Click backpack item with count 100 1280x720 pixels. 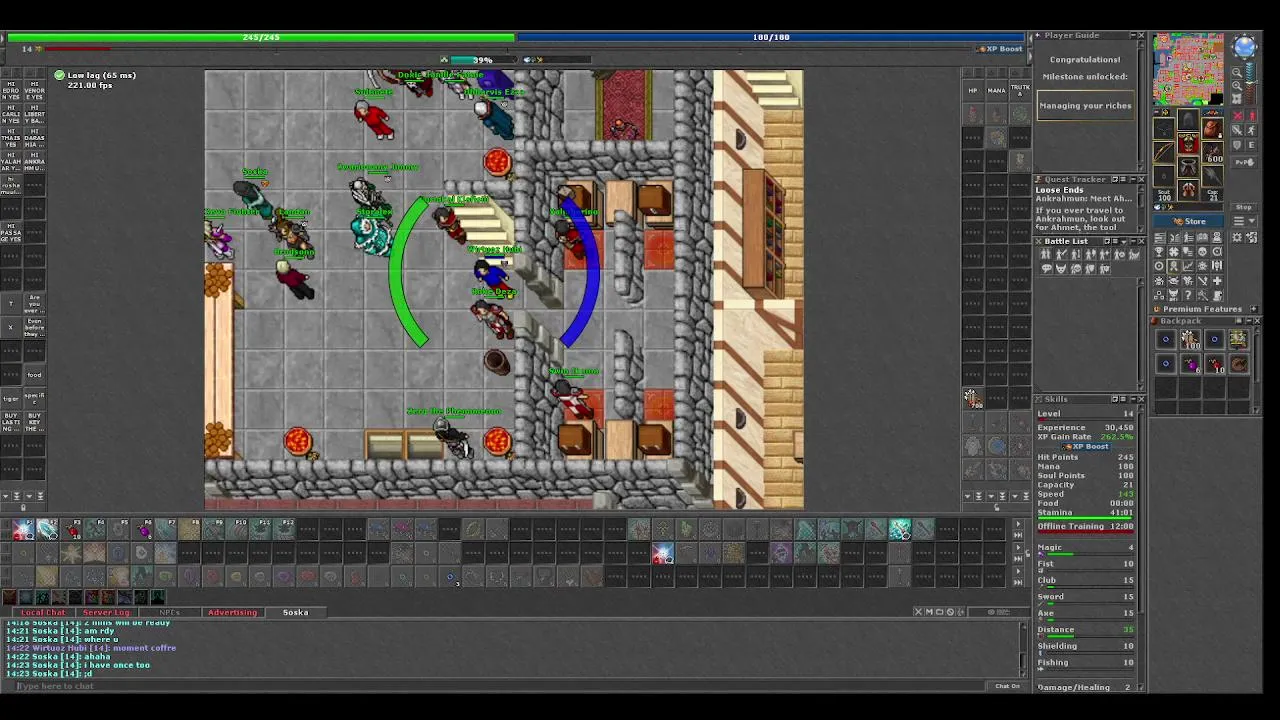pos(1190,339)
